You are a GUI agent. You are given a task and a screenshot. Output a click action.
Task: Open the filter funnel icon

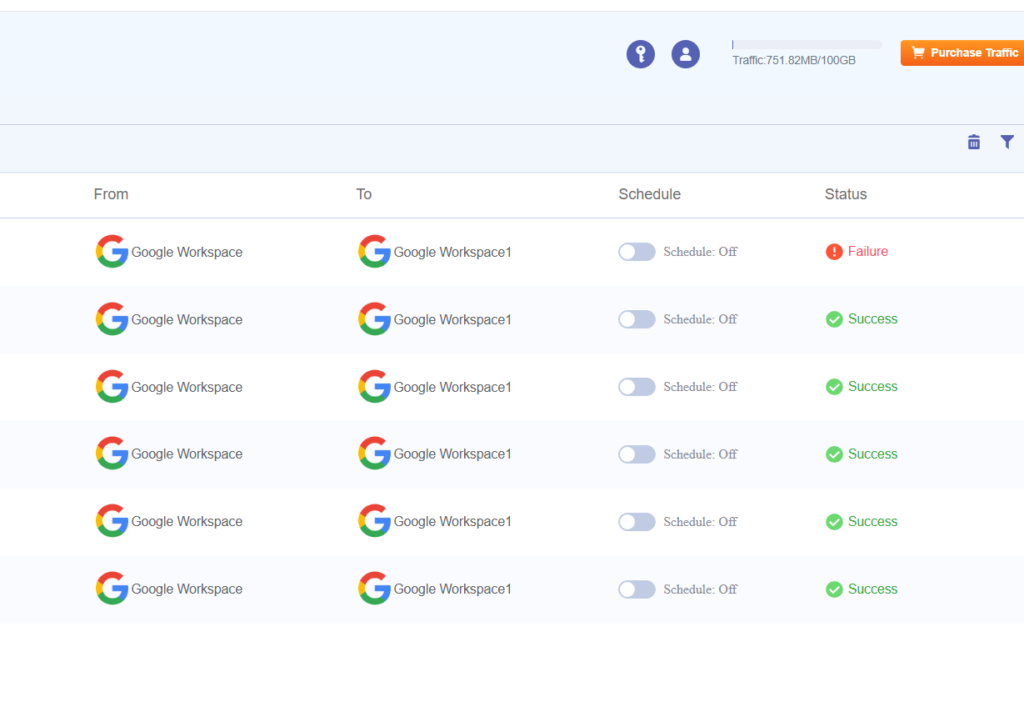pyautogui.click(x=1007, y=142)
